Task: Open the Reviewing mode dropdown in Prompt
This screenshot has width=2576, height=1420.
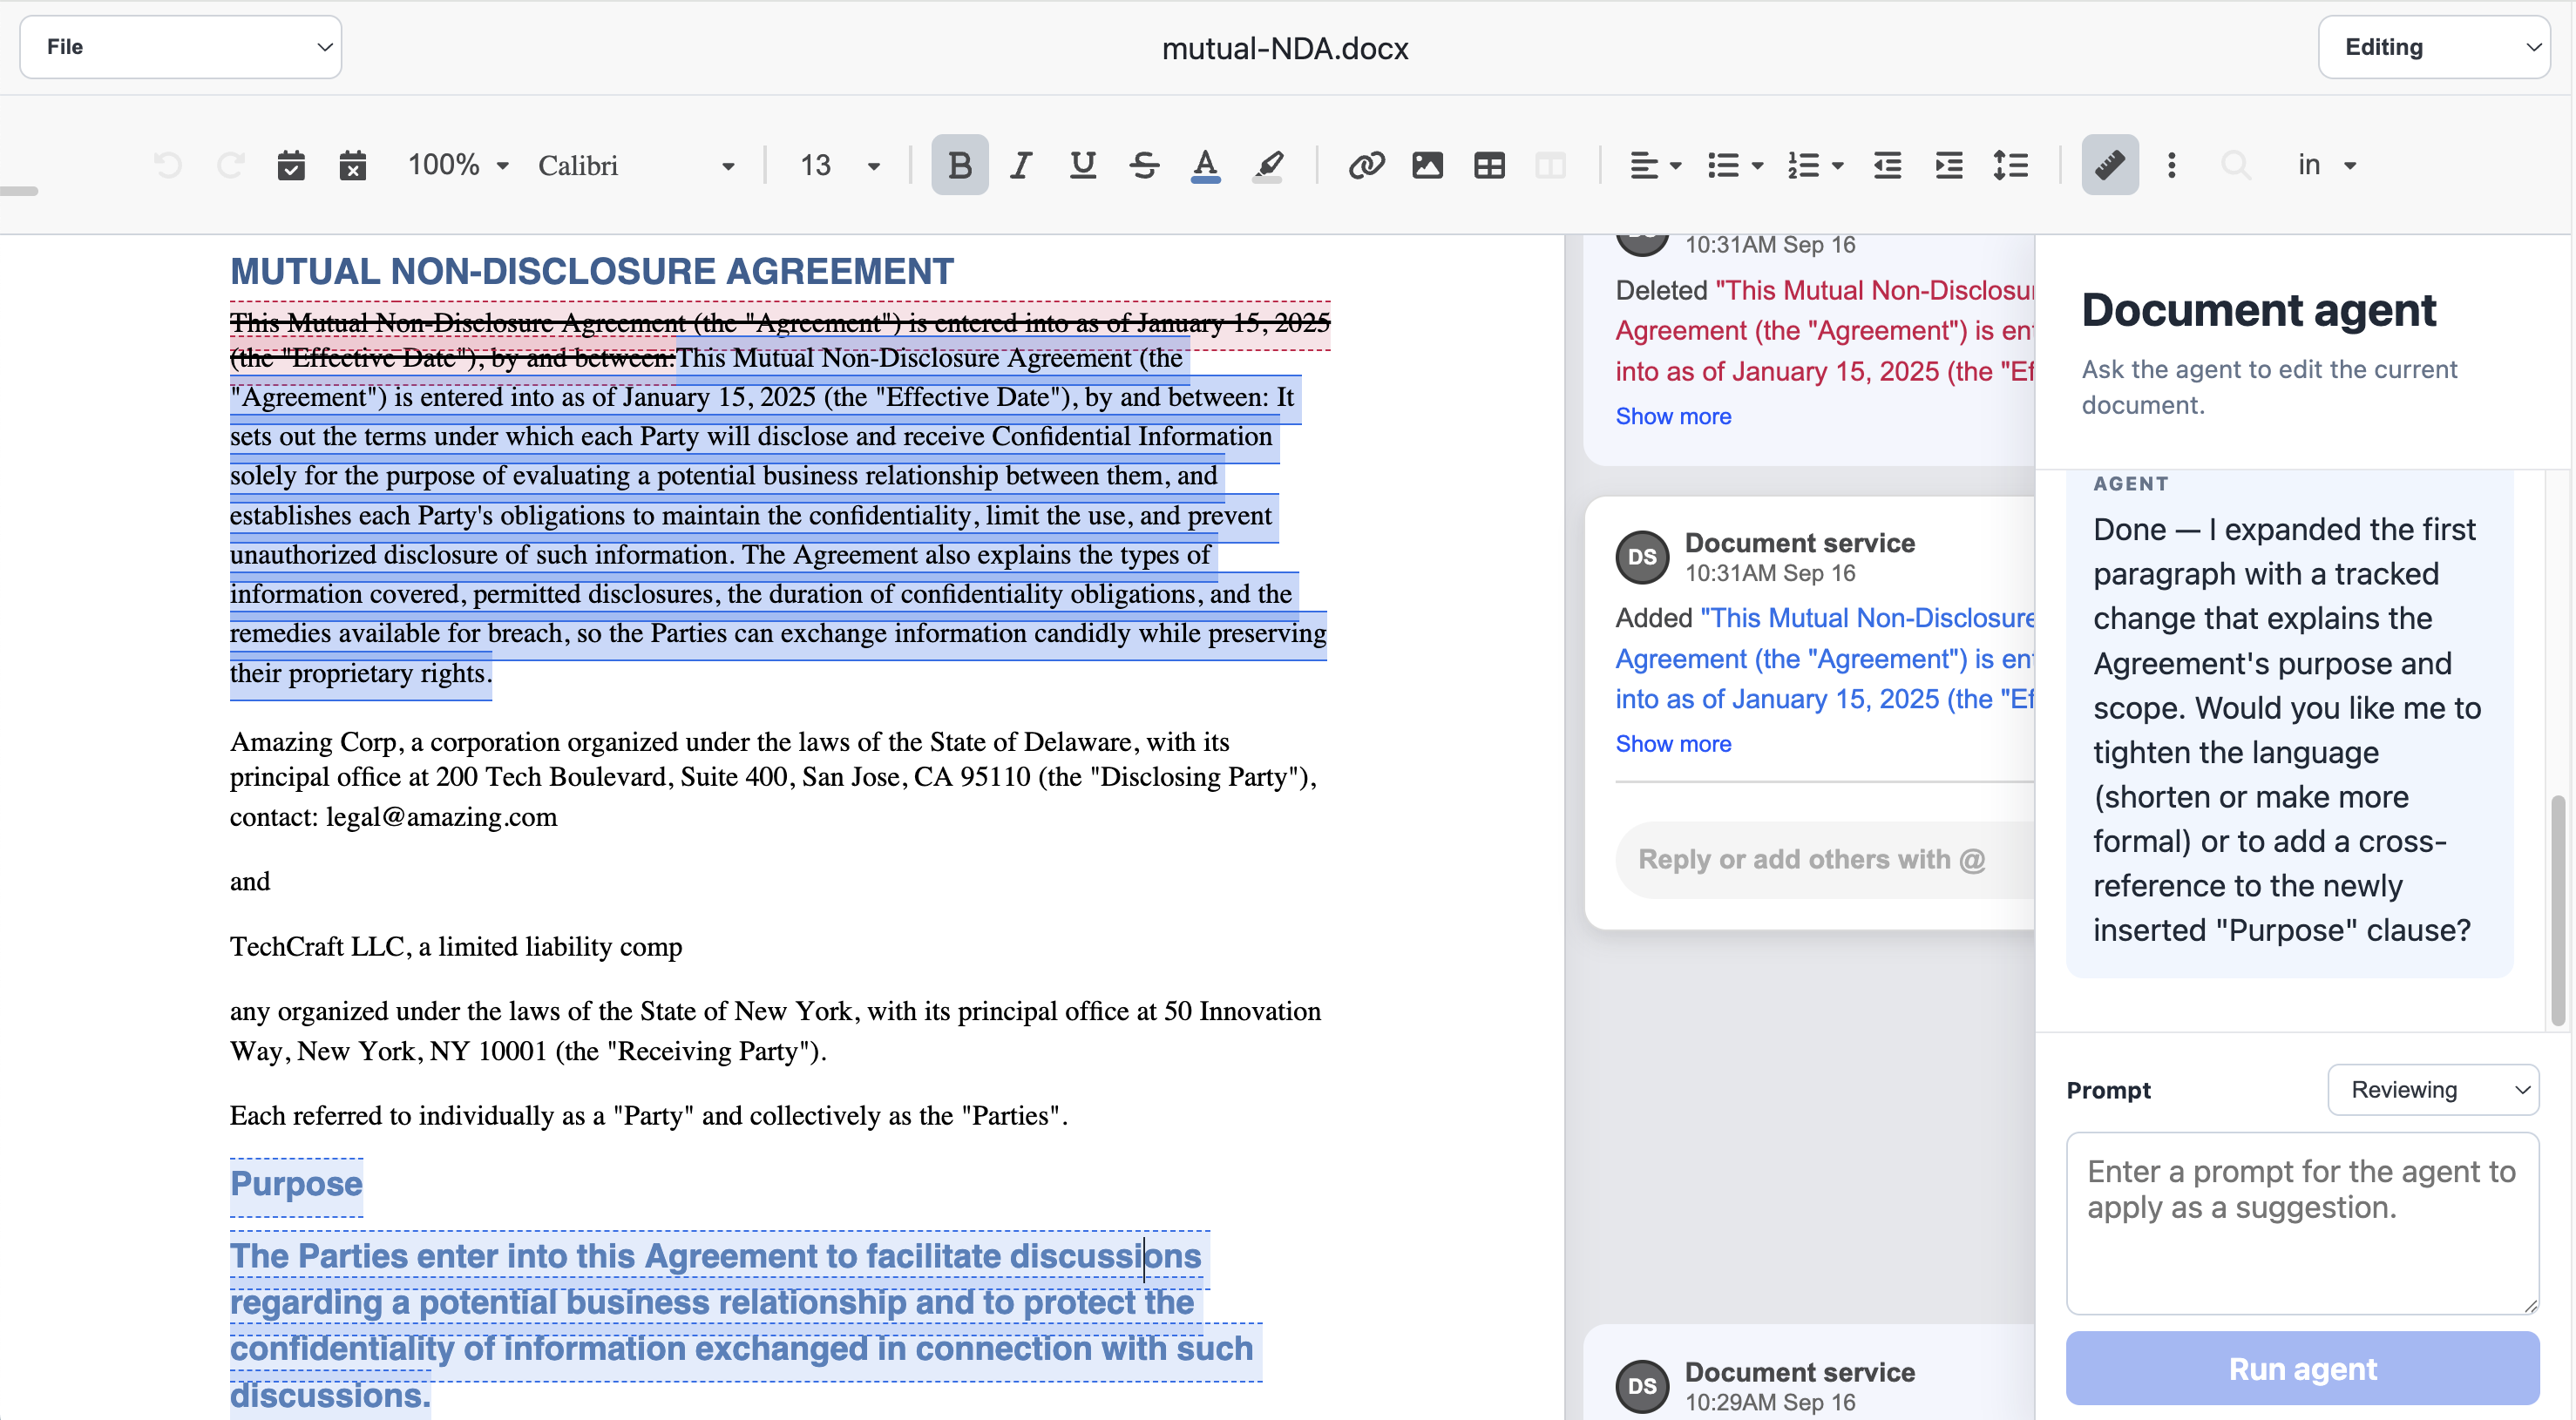Action: click(x=2433, y=1089)
